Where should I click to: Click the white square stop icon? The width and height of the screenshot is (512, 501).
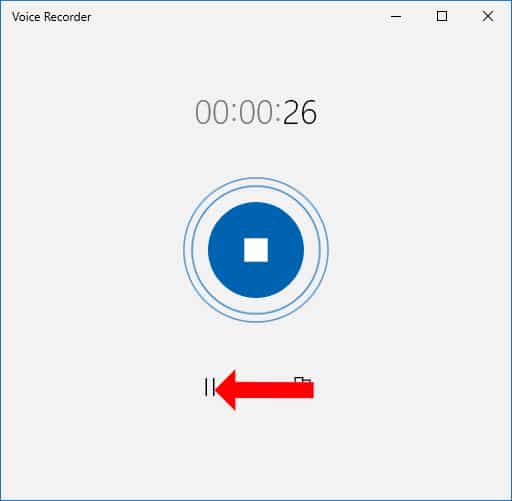click(x=256, y=250)
